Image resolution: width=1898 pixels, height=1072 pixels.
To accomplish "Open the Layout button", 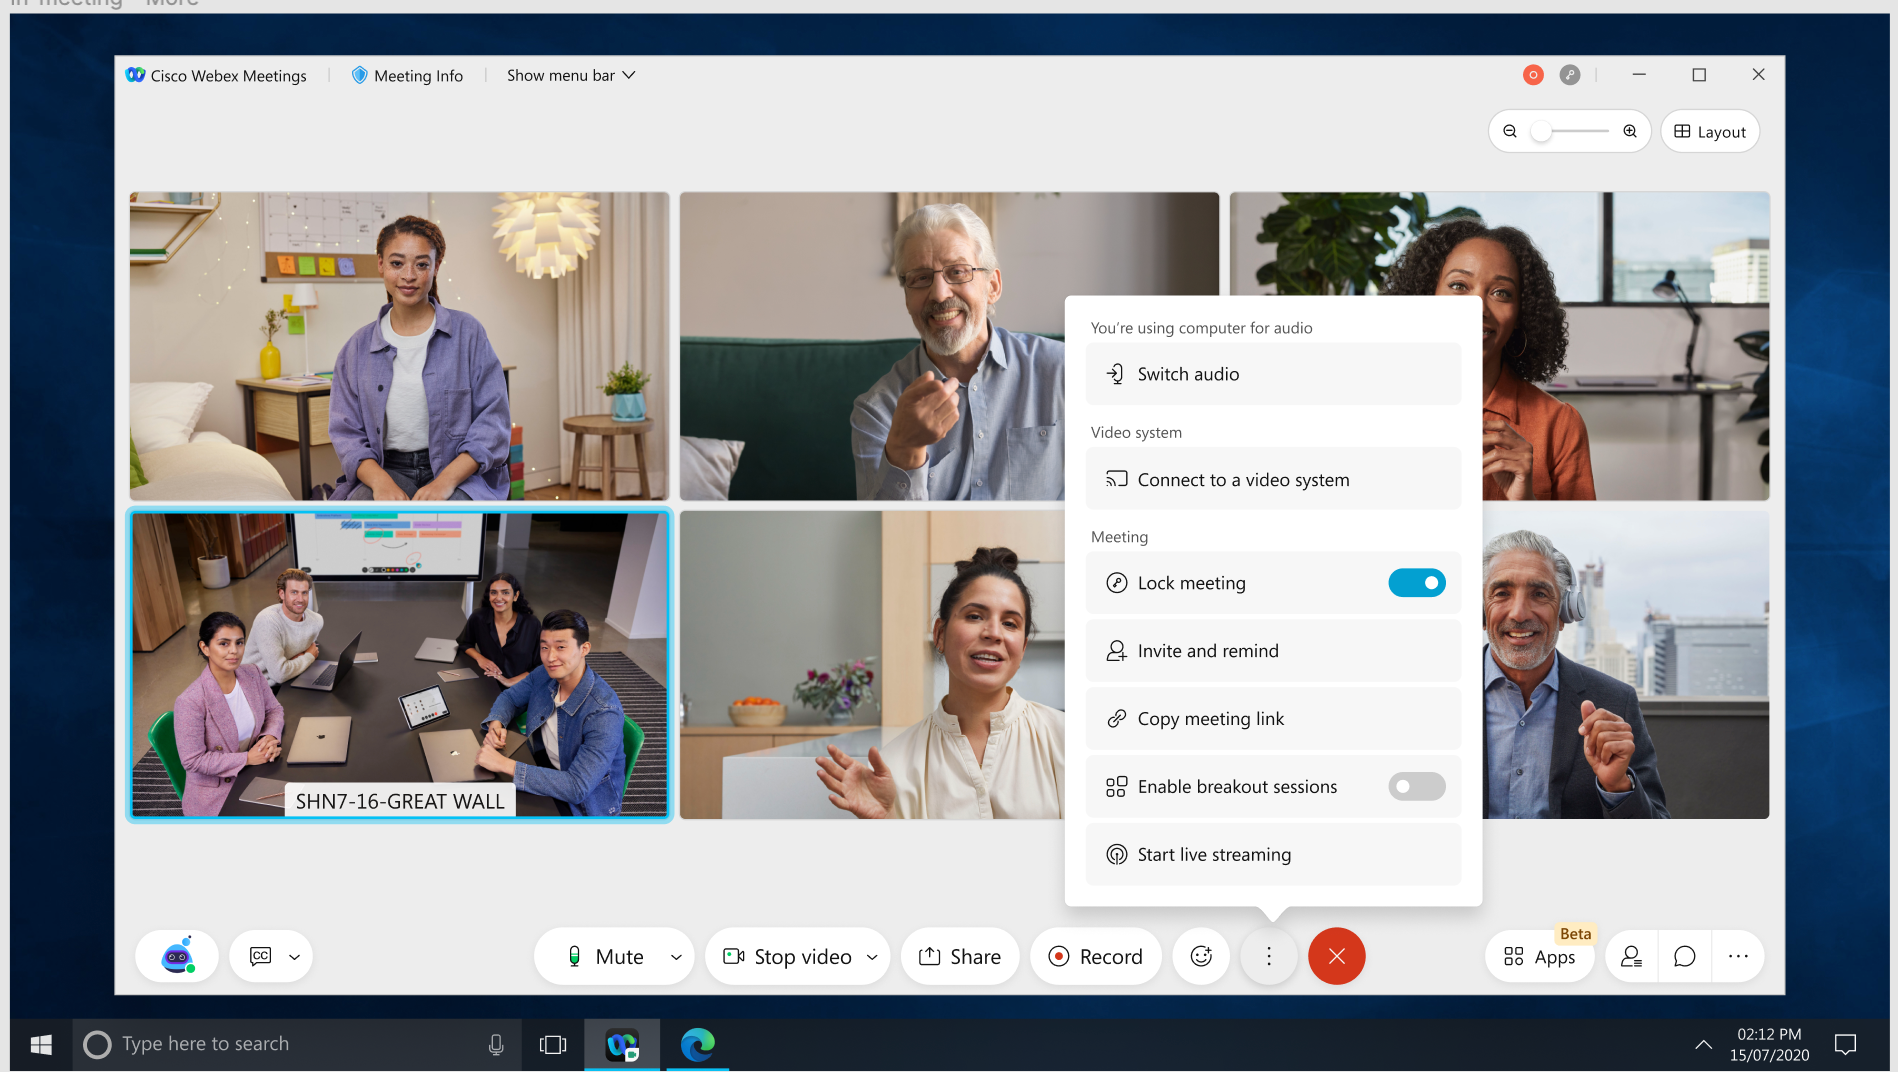I will coord(1710,132).
